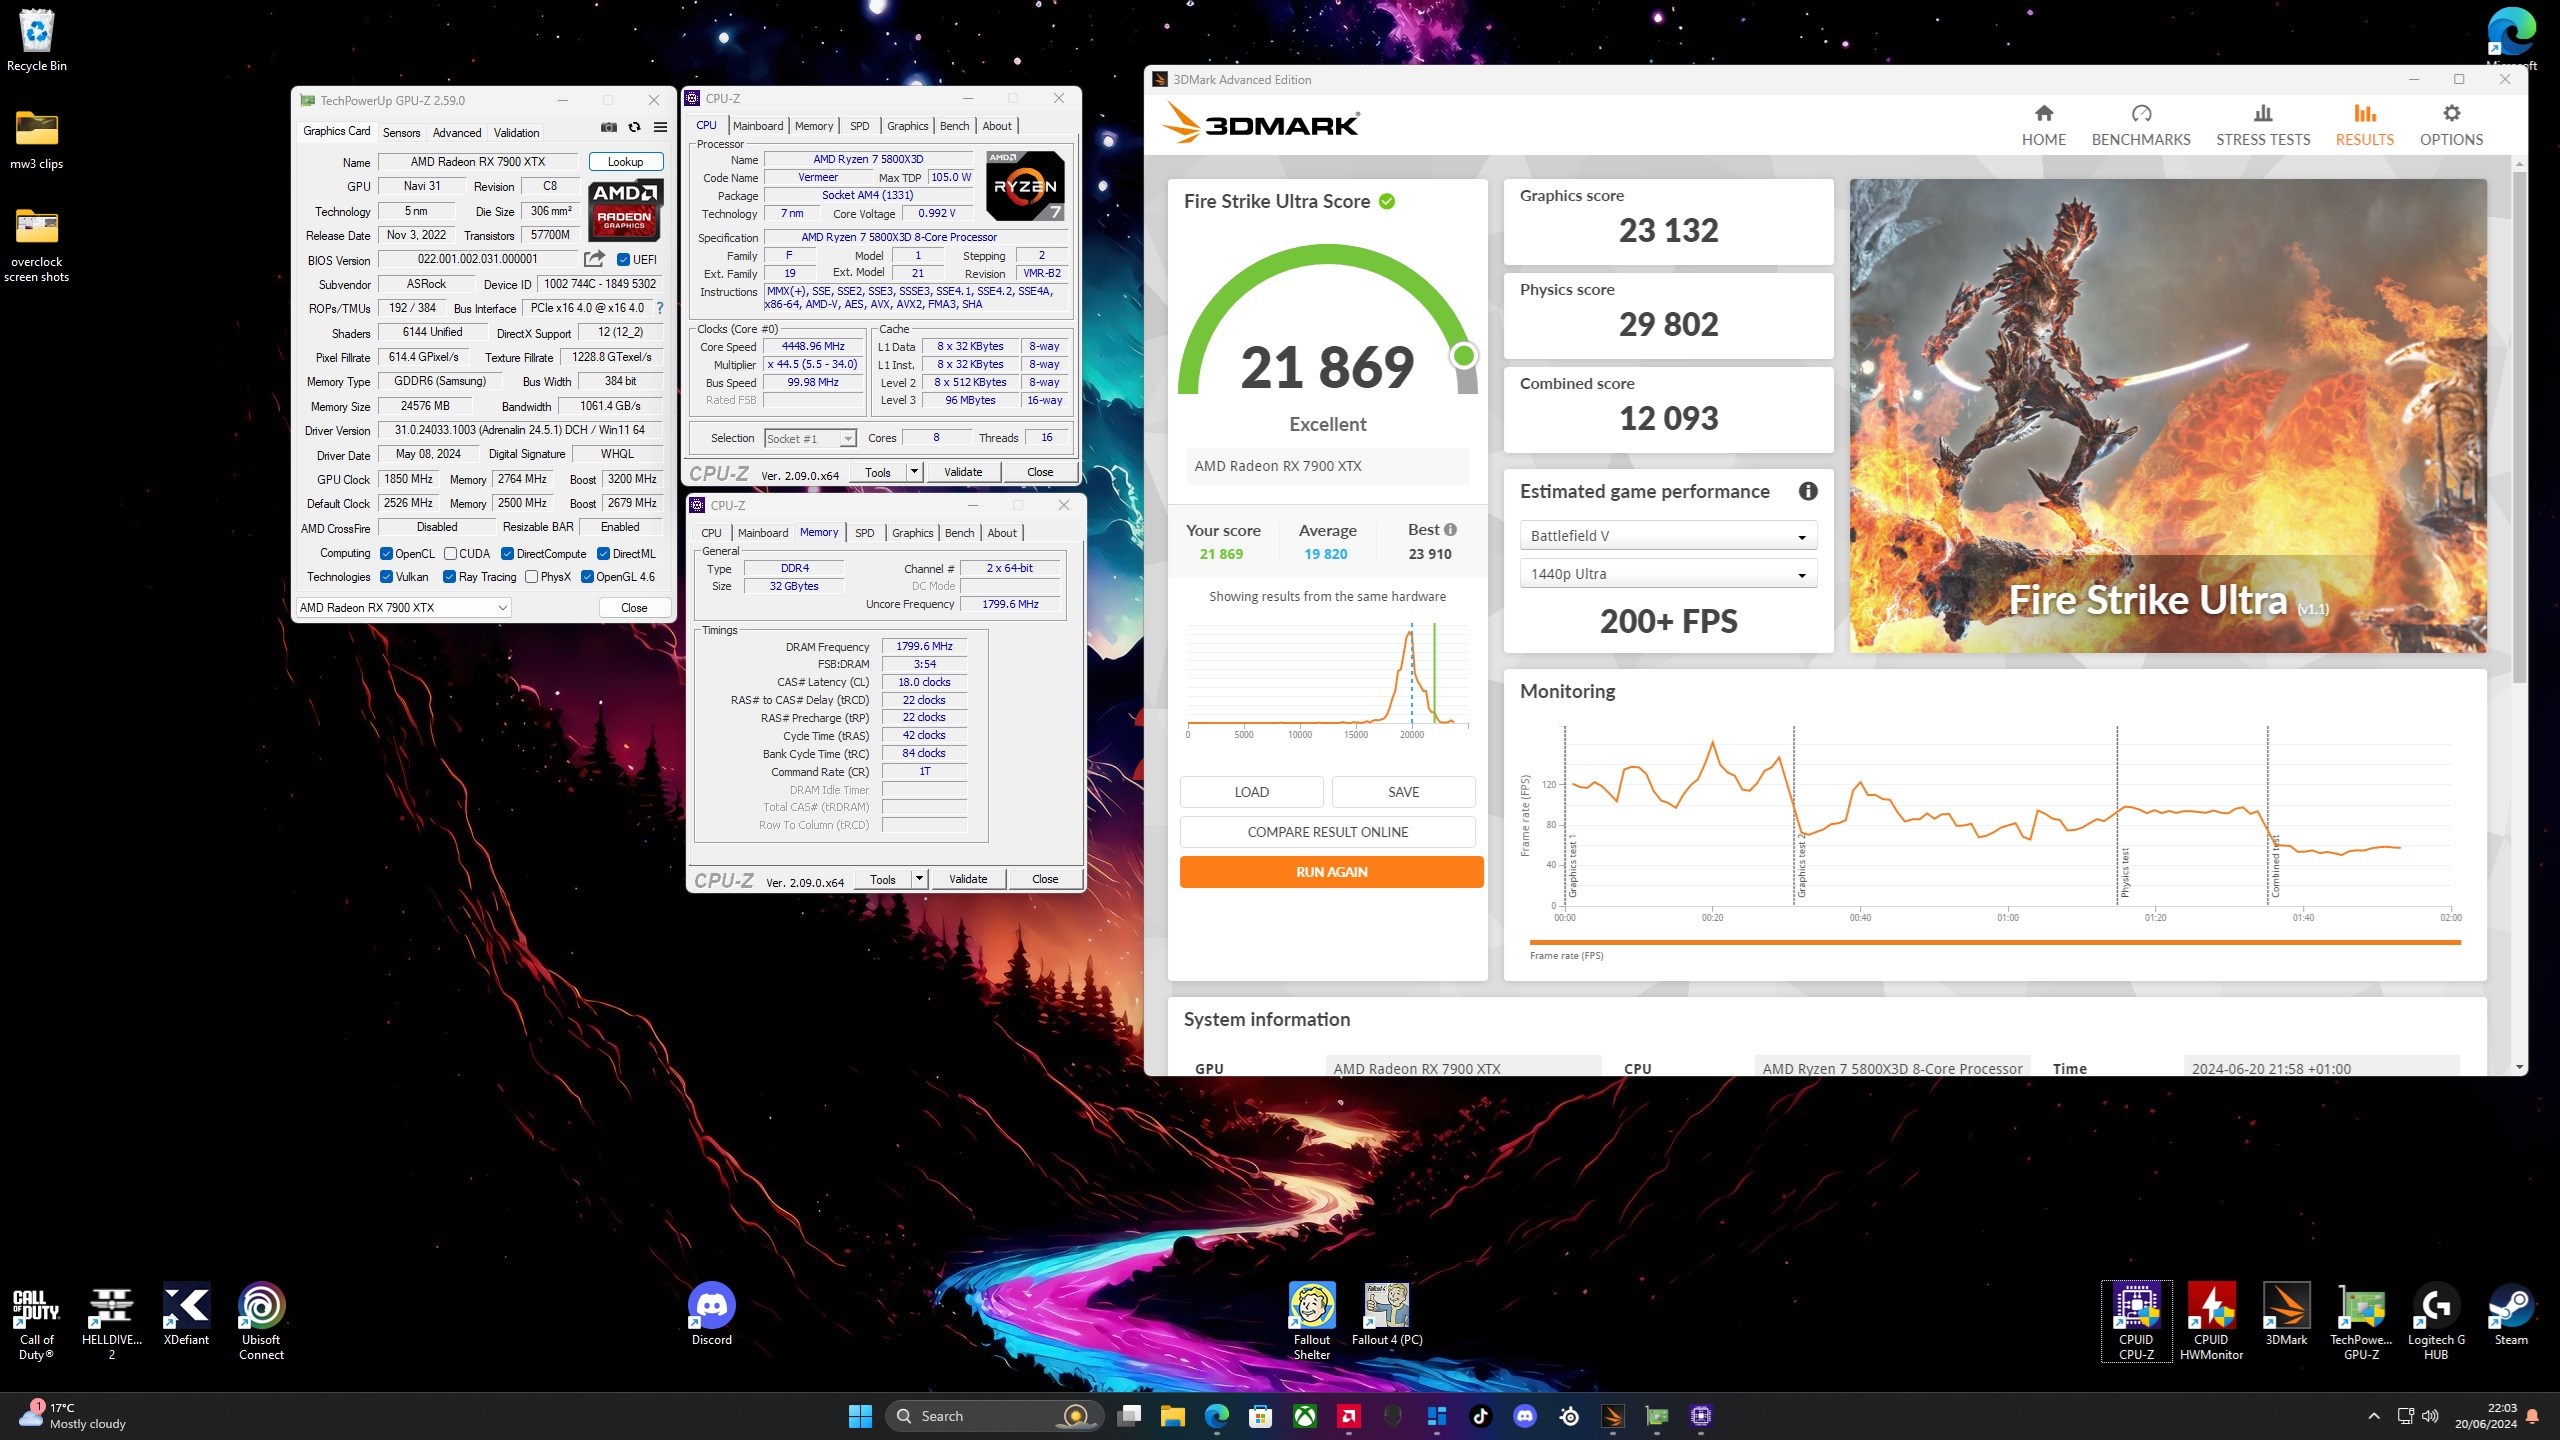The height and width of the screenshot is (1440, 2560).
Task: Click the Bus Interface question mark in GPU-Z
Action: [x=660, y=308]
